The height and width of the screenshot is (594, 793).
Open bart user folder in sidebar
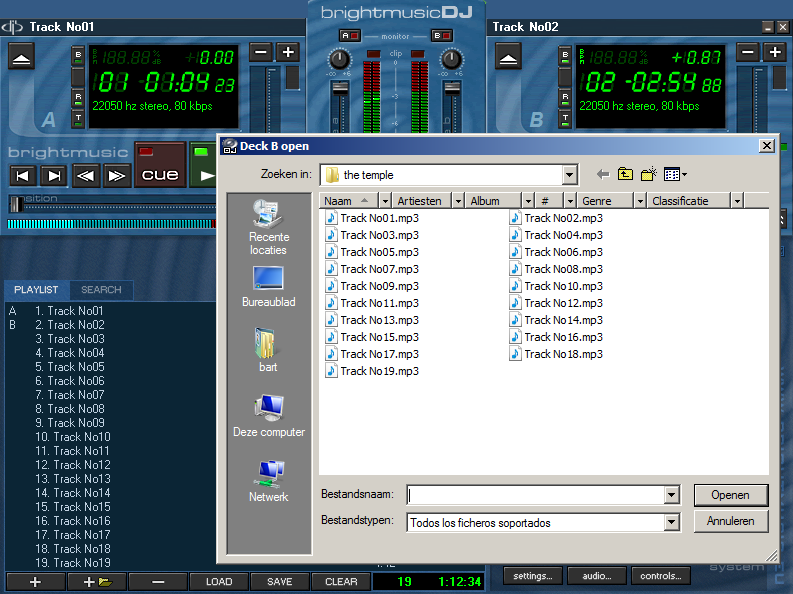click(268, 350)
